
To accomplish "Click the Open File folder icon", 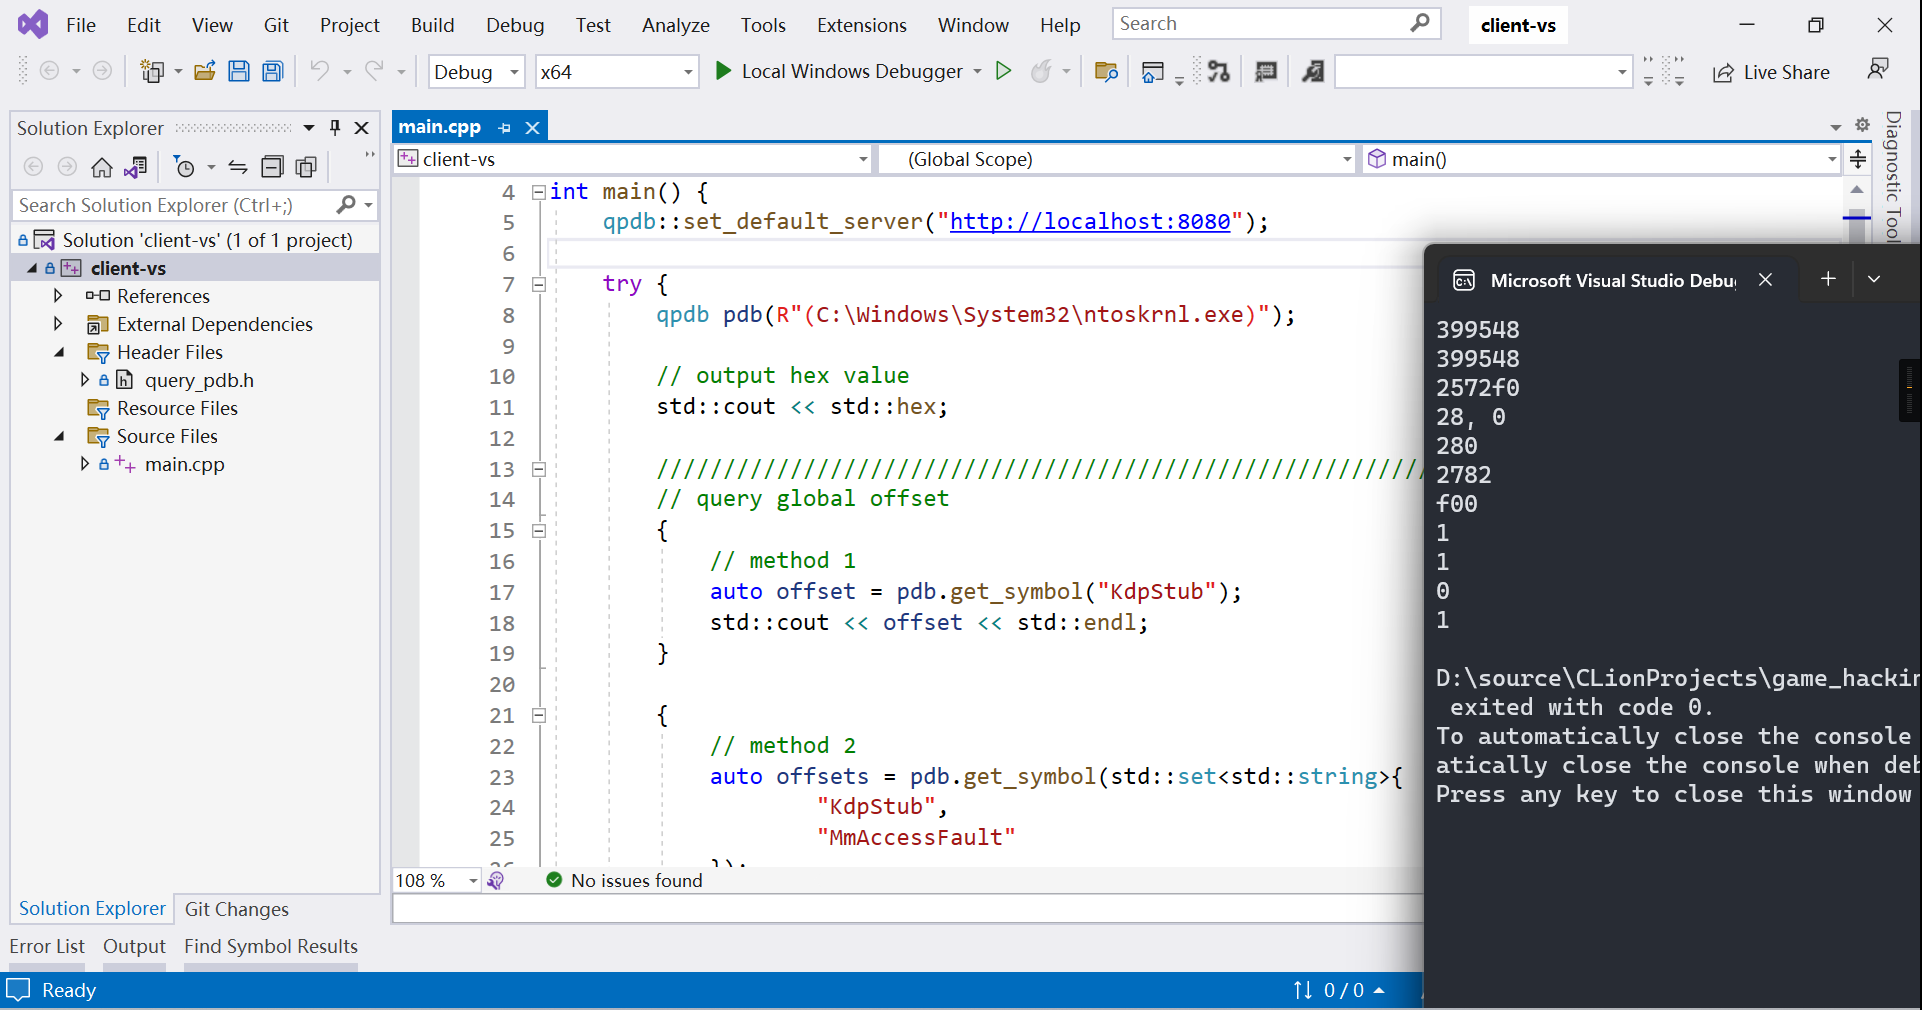I will (205, 71).
